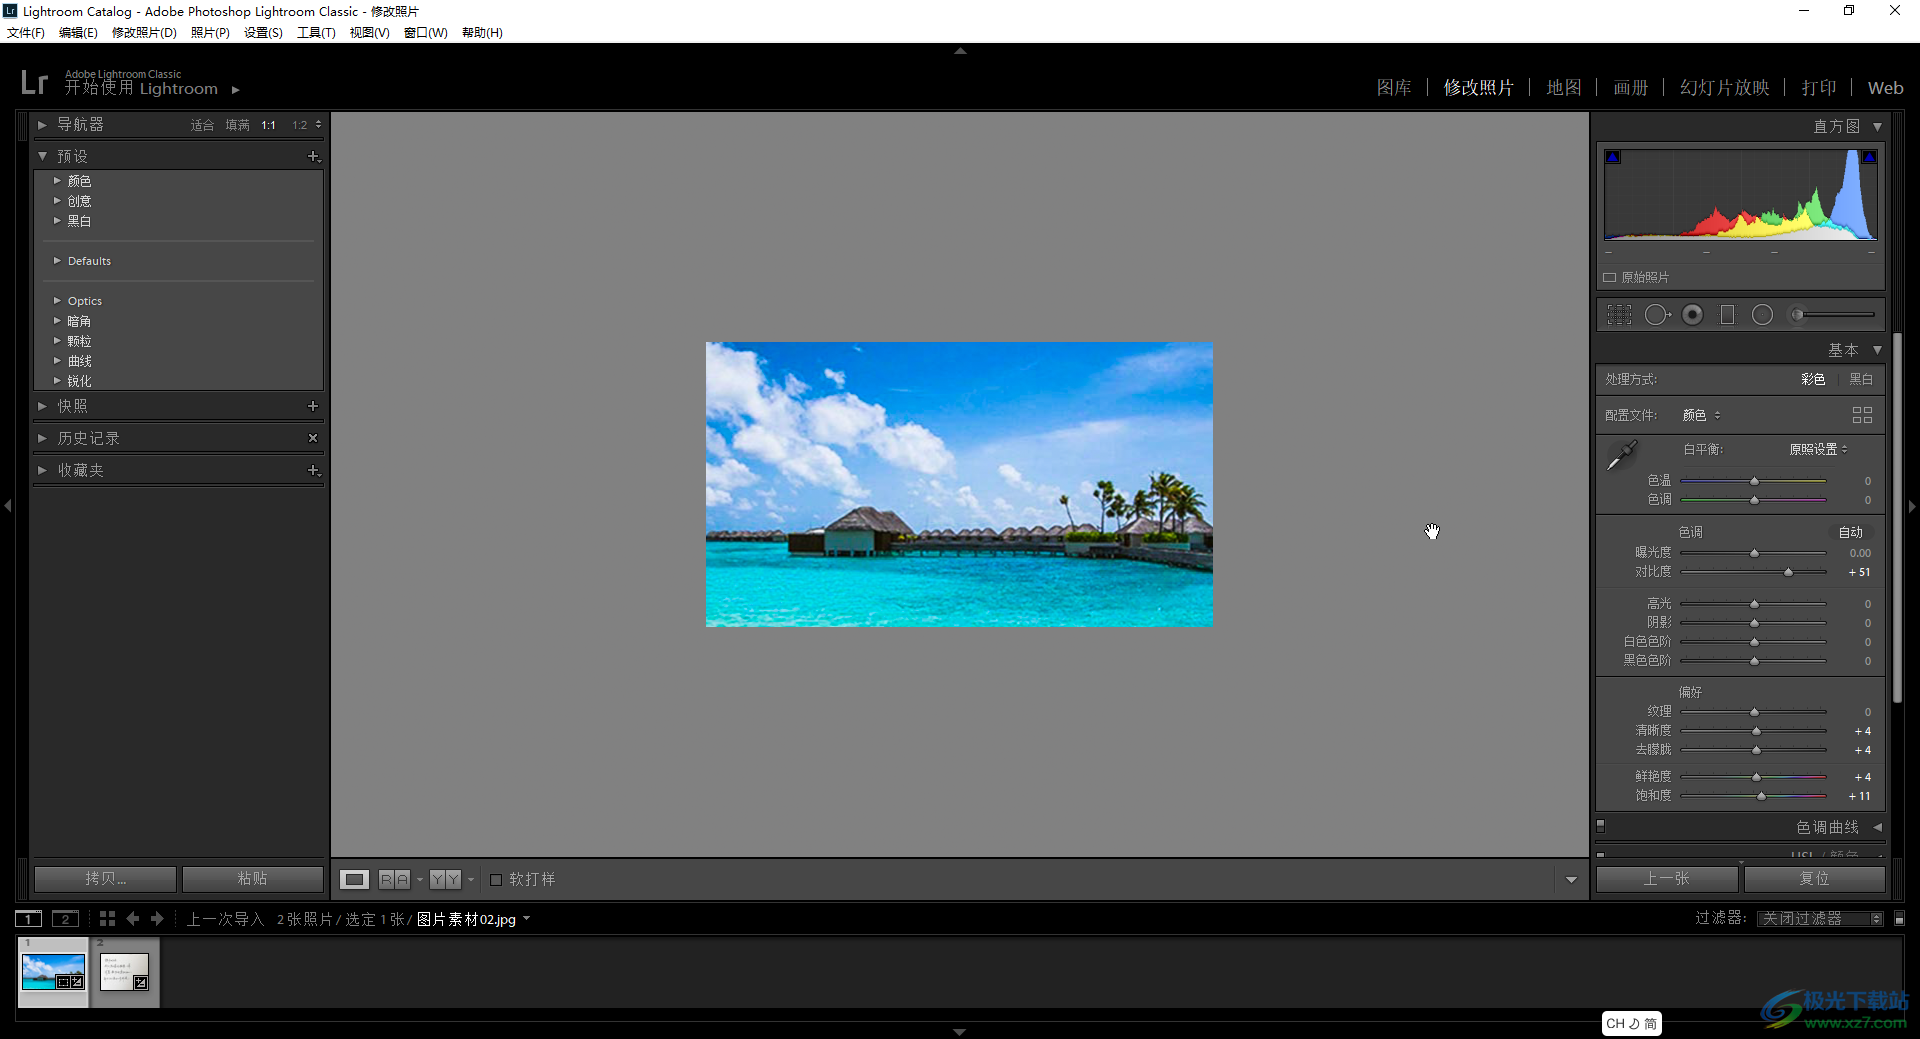Open the 配置文件 颜色 profile dropdown

tap(1701, 415)
